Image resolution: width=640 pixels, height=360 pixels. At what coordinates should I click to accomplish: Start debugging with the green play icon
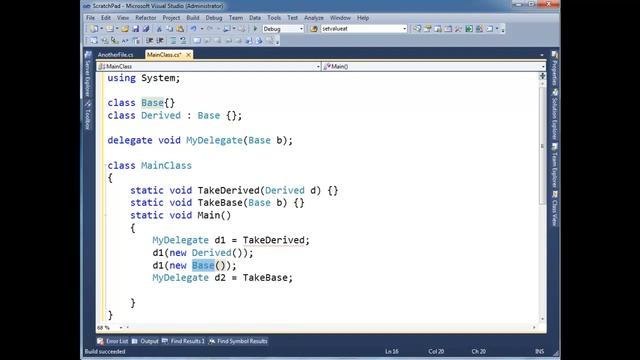(x=255, y=29)
